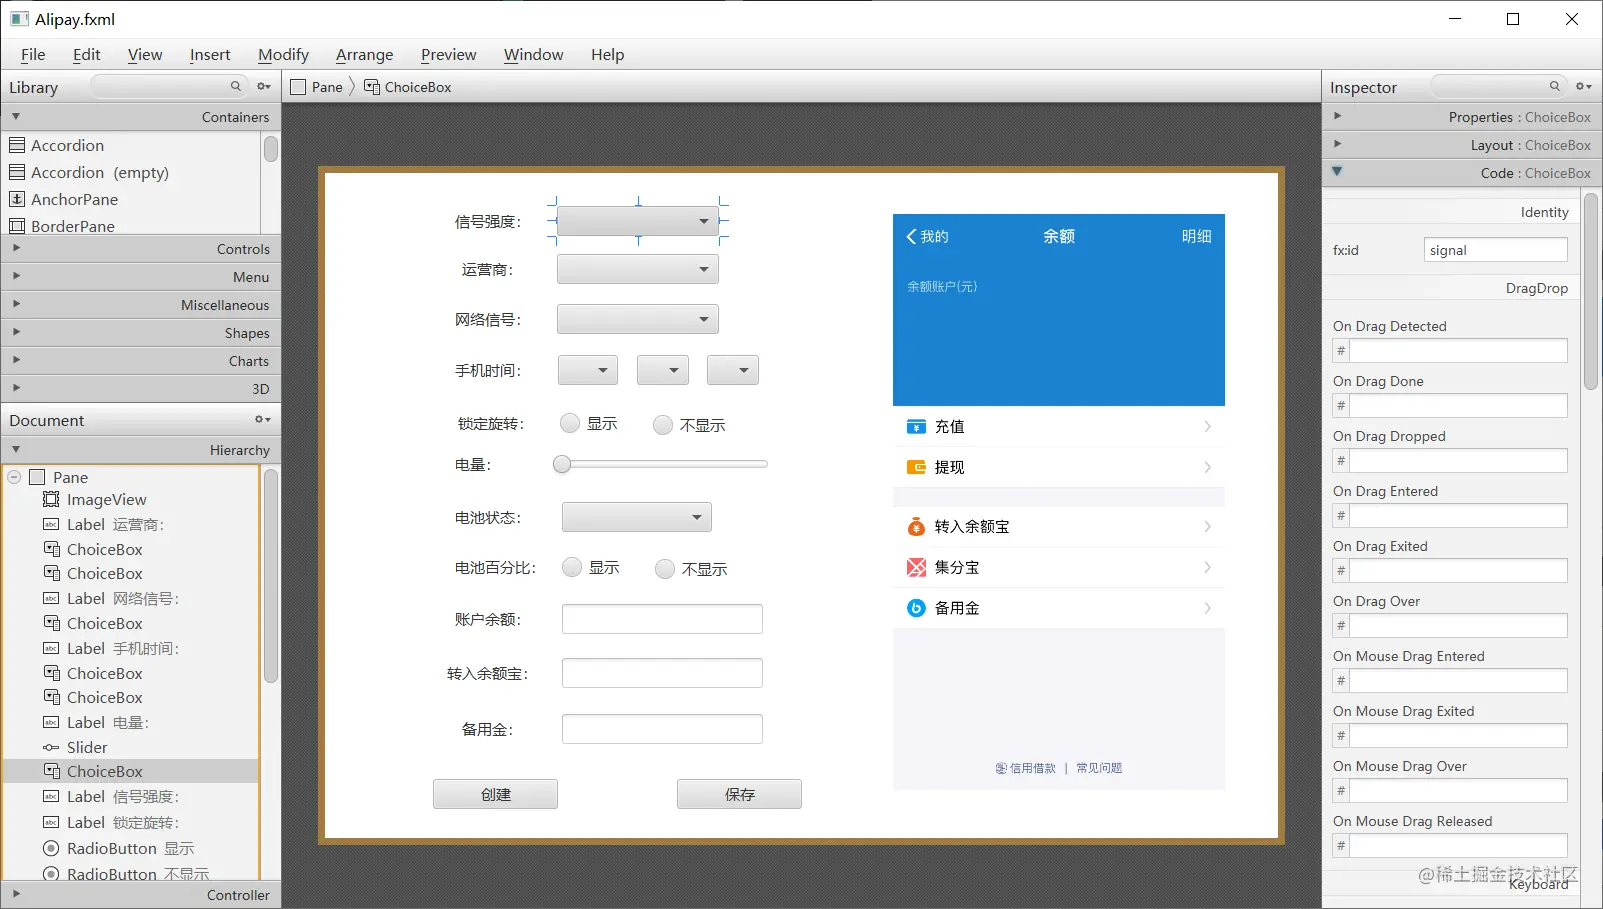The image size is (1603, 909).
Task: Click the BorderPane icon in Library
Action: (17, 226)
